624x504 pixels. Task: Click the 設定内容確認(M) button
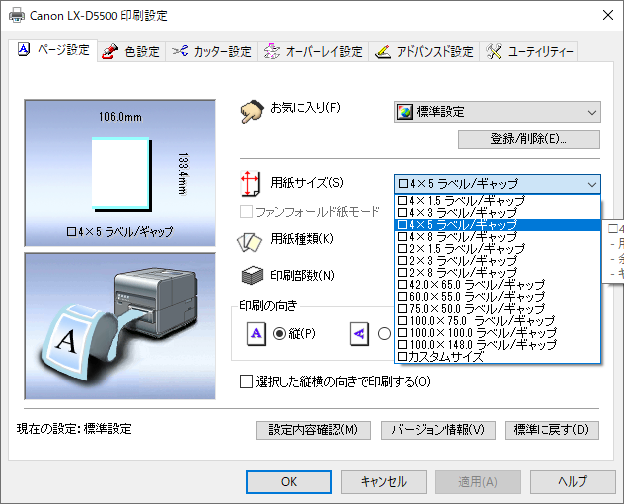(313, 430)
